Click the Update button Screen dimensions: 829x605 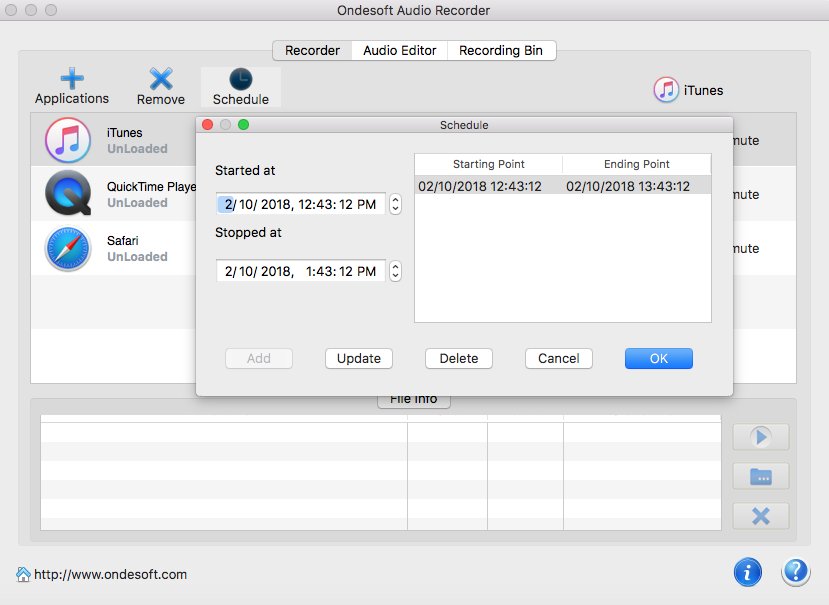359,358
